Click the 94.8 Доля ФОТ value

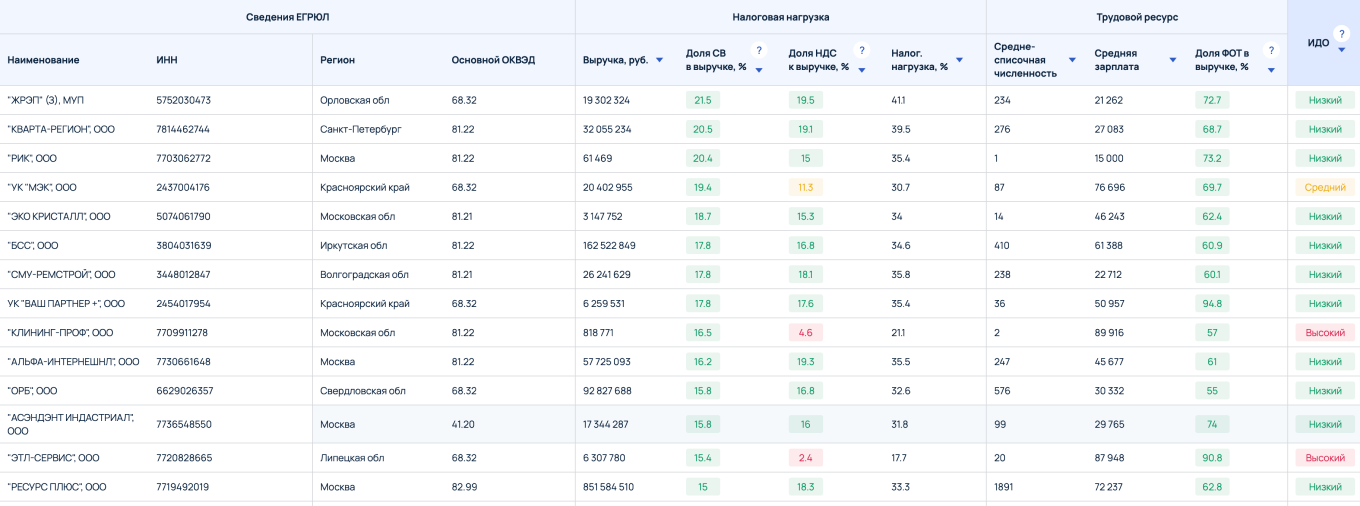point(1212,303)
